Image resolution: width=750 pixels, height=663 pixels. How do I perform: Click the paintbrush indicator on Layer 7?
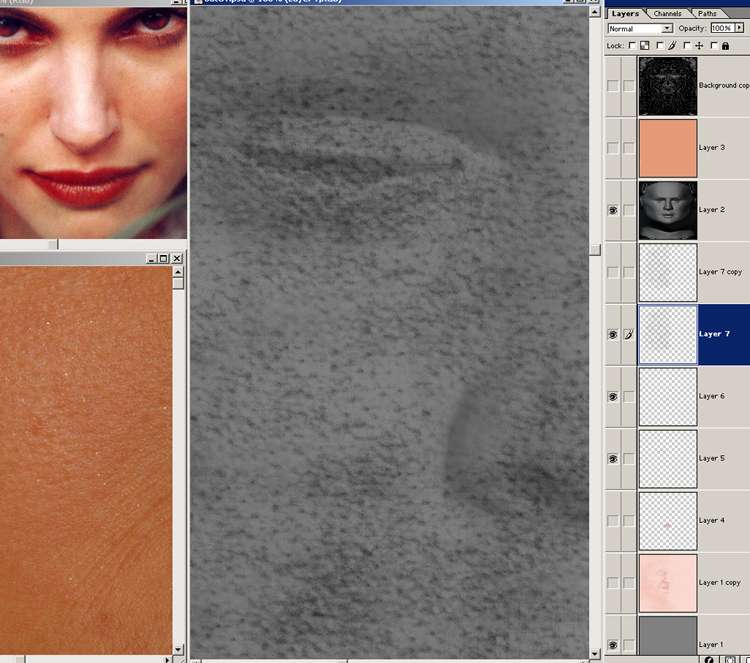[629, 334]
